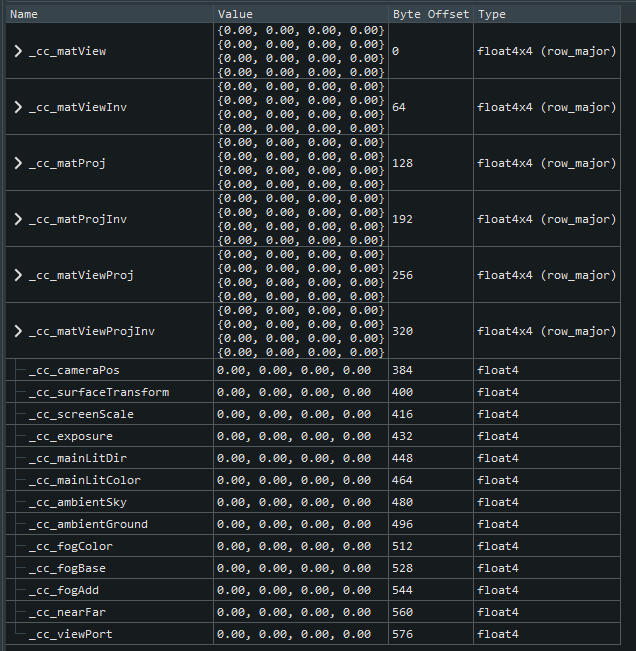Click the _cc_fogBase byte offset 528

[403, 568]
